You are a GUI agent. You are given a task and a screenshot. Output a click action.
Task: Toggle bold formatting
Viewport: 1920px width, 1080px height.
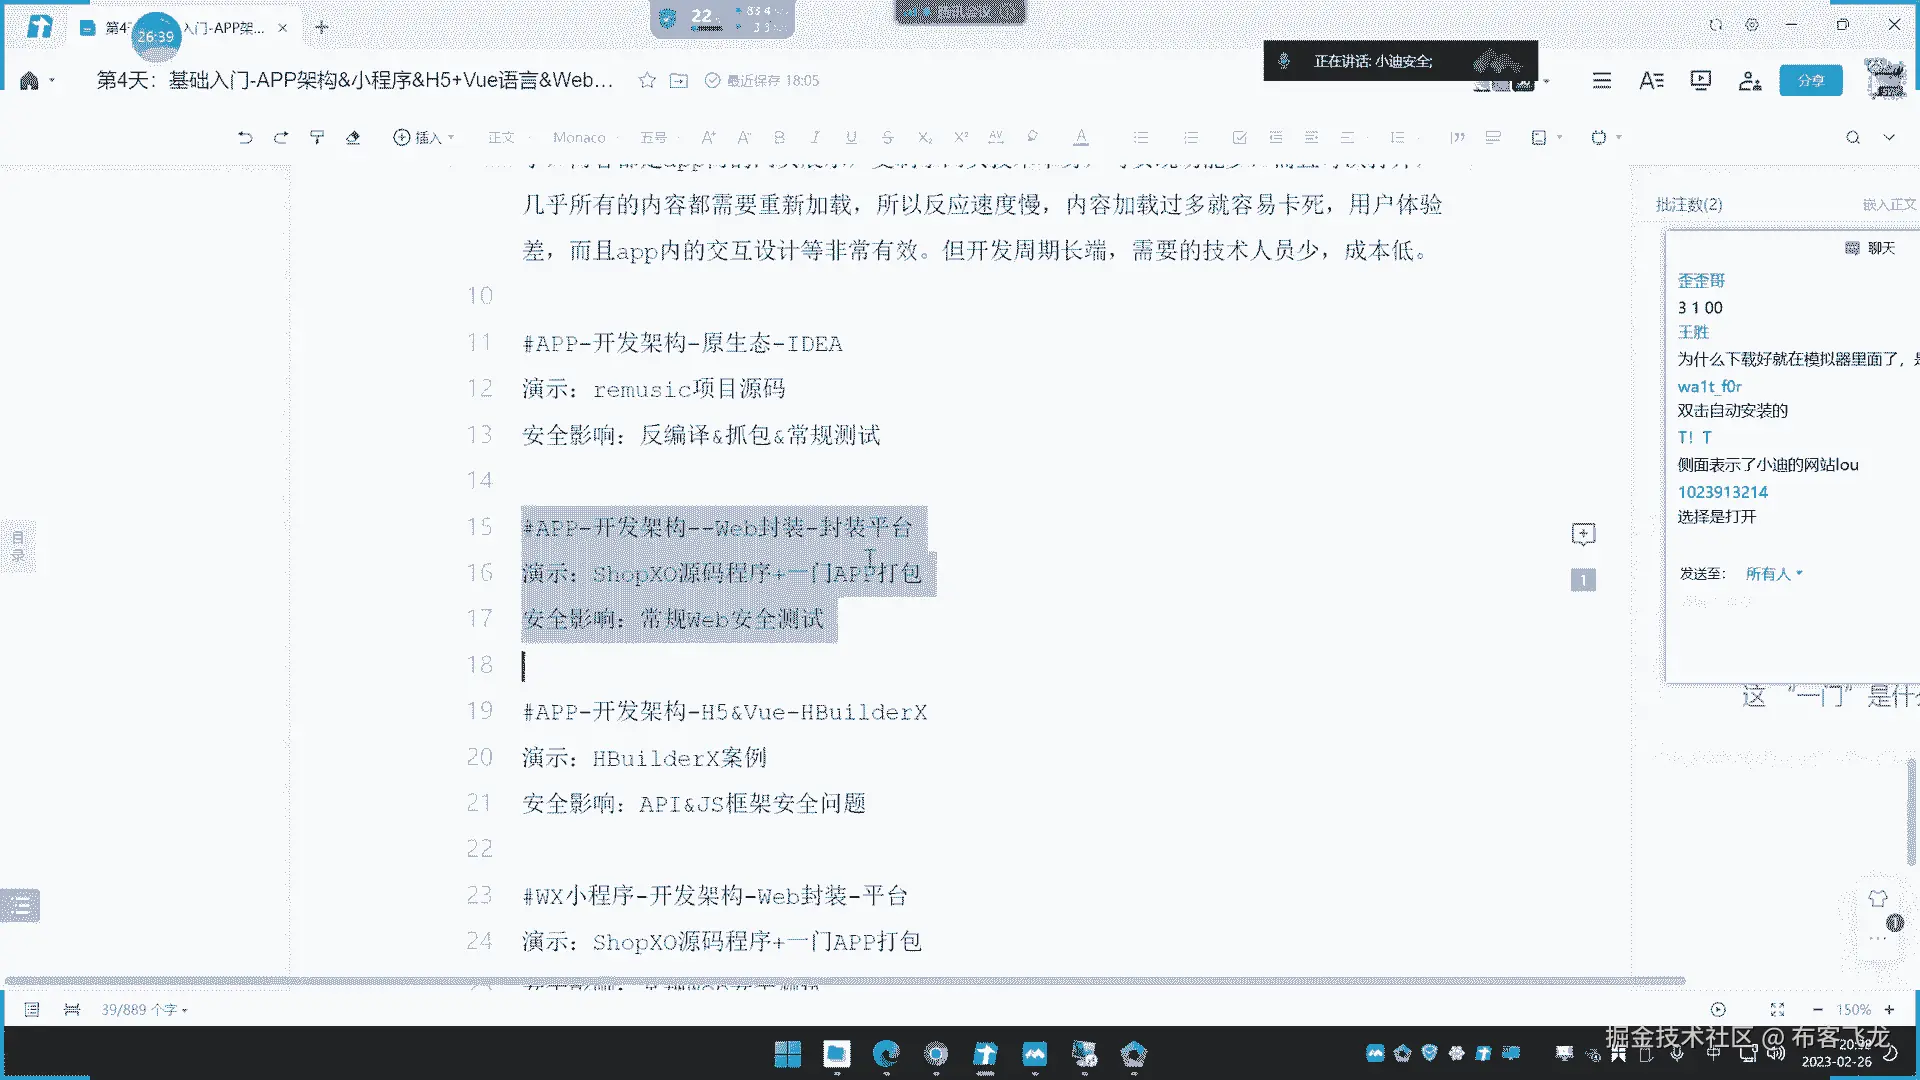pyautogui.click(x=779, y=138)
